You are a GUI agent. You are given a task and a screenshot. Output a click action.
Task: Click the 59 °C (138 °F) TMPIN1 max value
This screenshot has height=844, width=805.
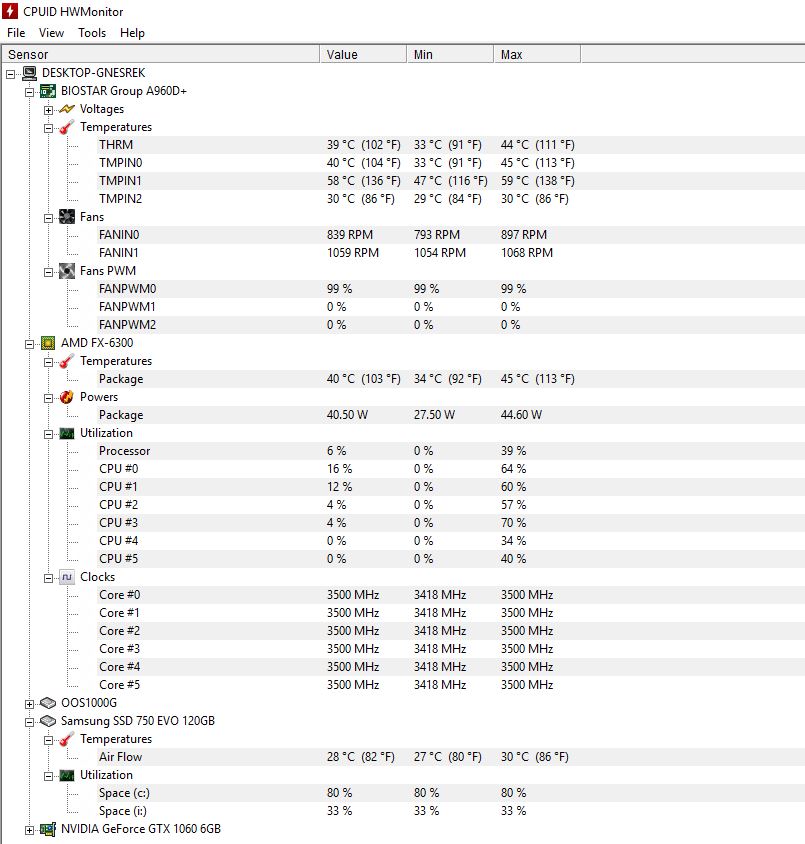pyautogui.click(x=538, y=181)
